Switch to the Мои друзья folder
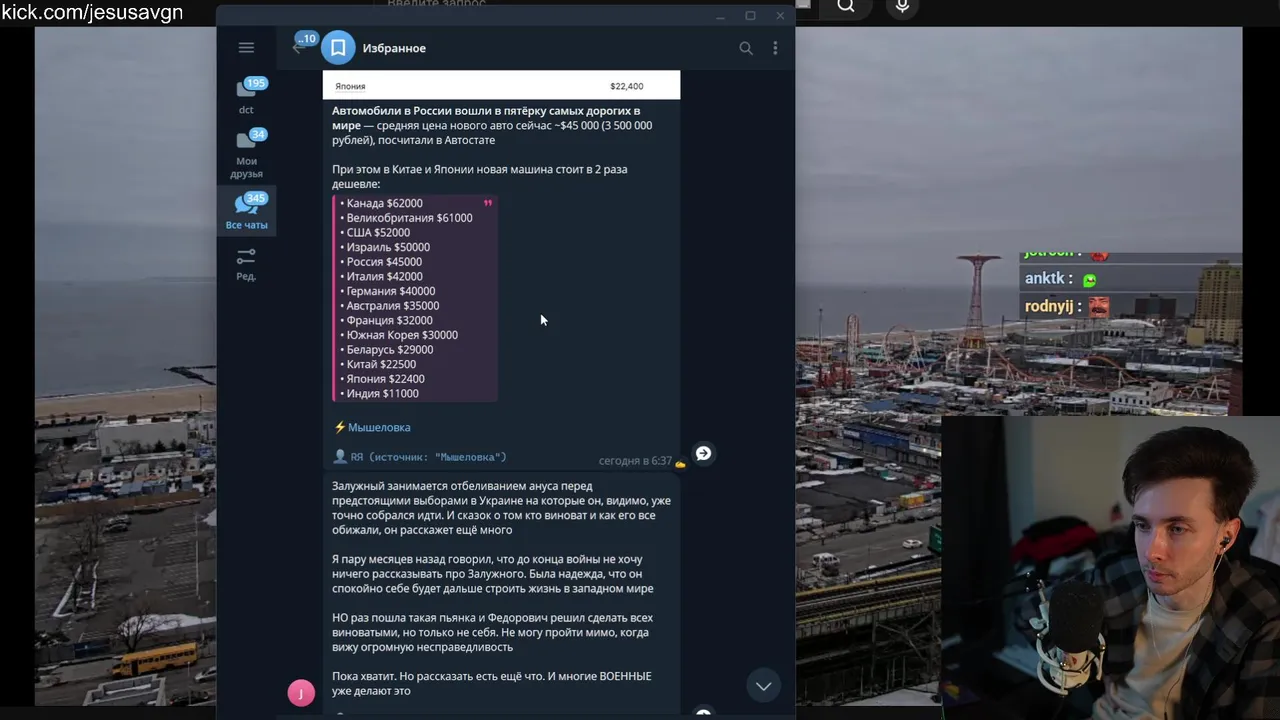The image size is (1280, 720). 246,155
